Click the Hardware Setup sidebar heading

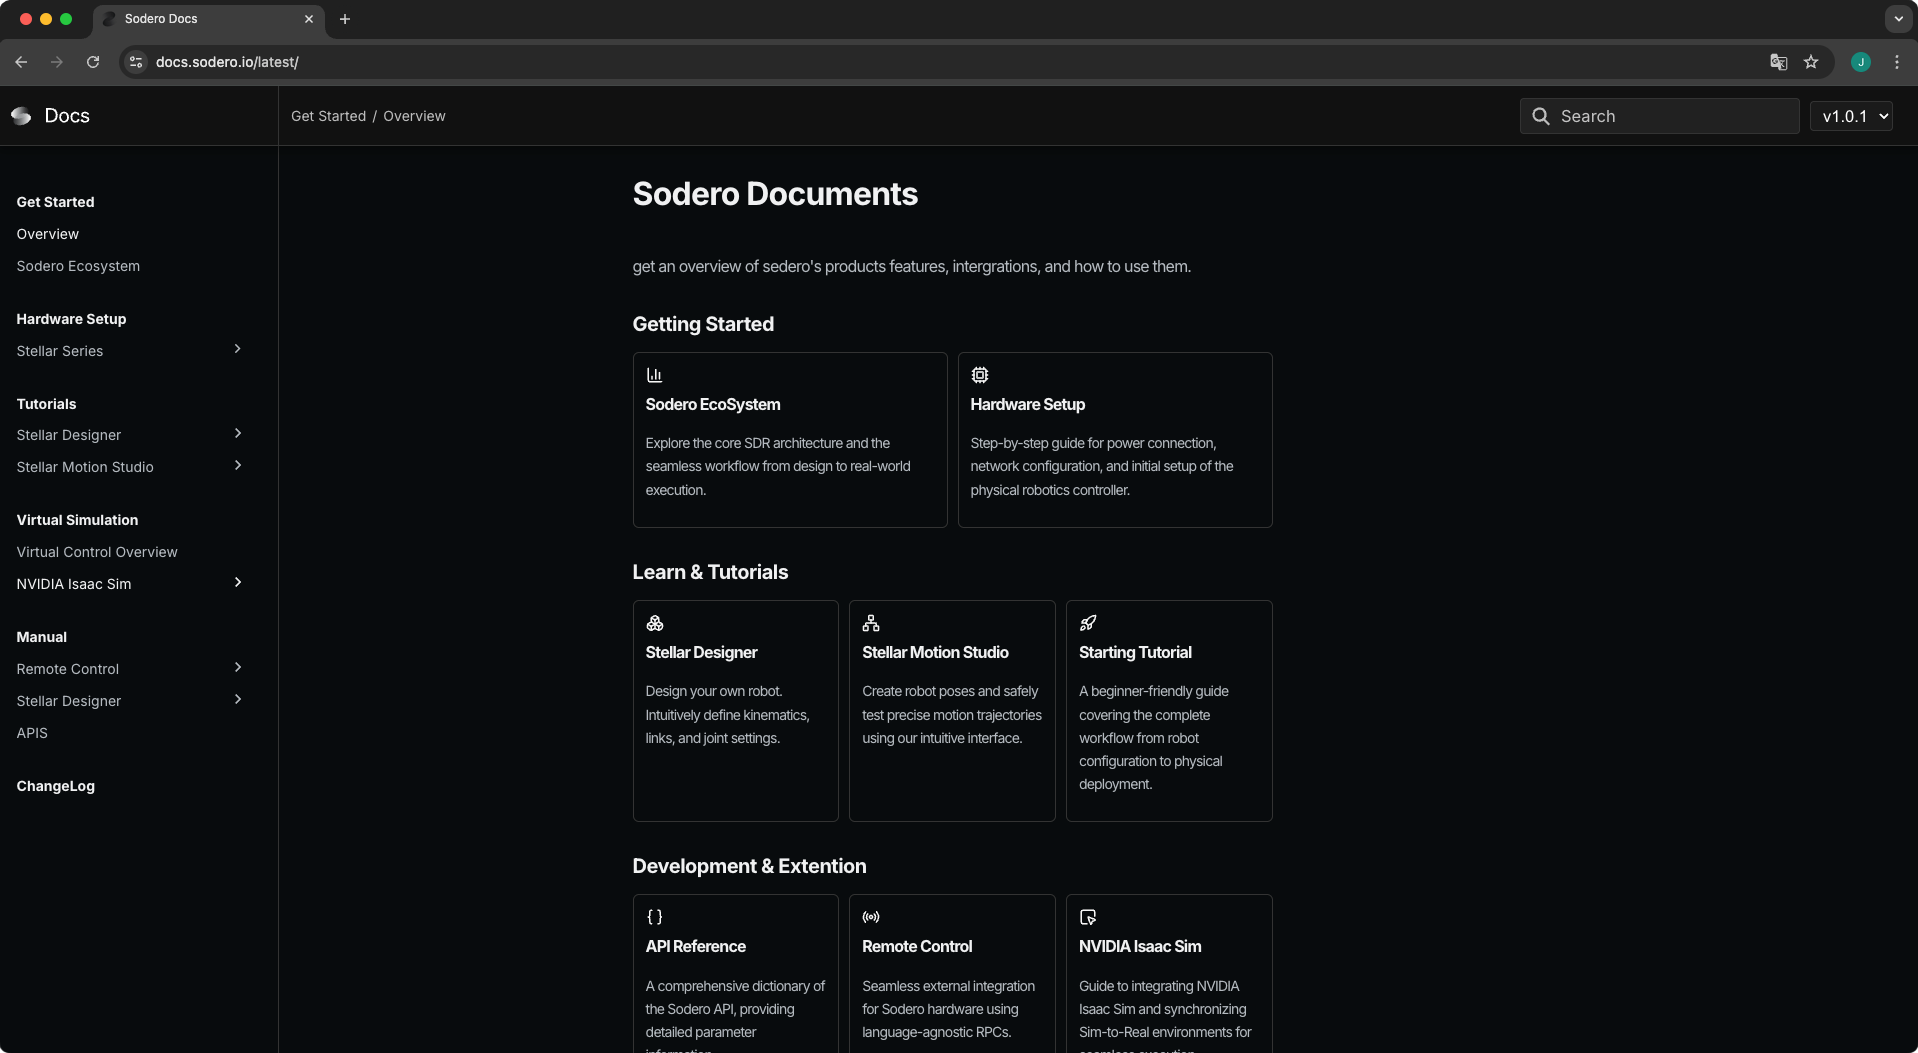pyautogui.click(x=71, y=319)
